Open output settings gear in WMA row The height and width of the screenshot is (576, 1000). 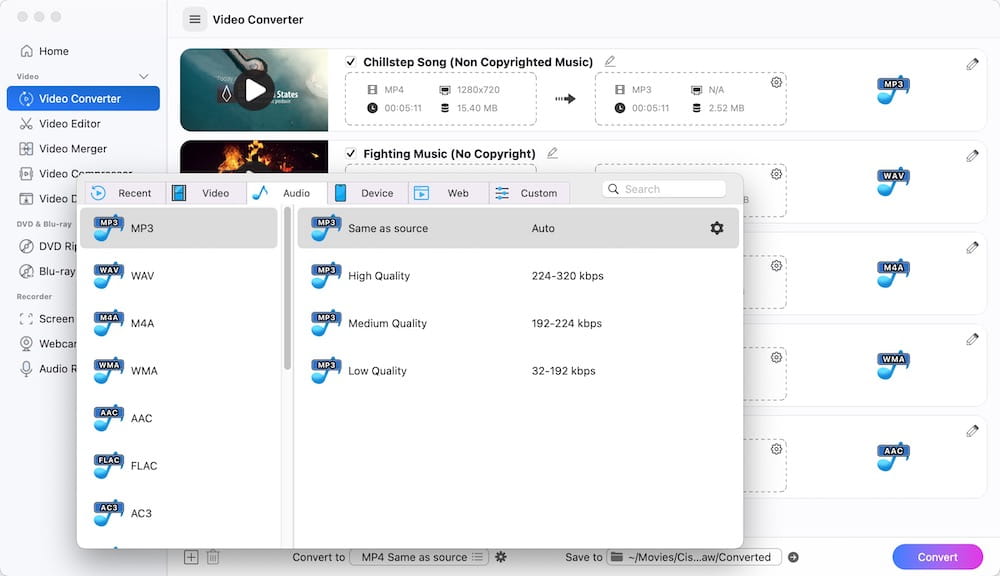point(776,358)
